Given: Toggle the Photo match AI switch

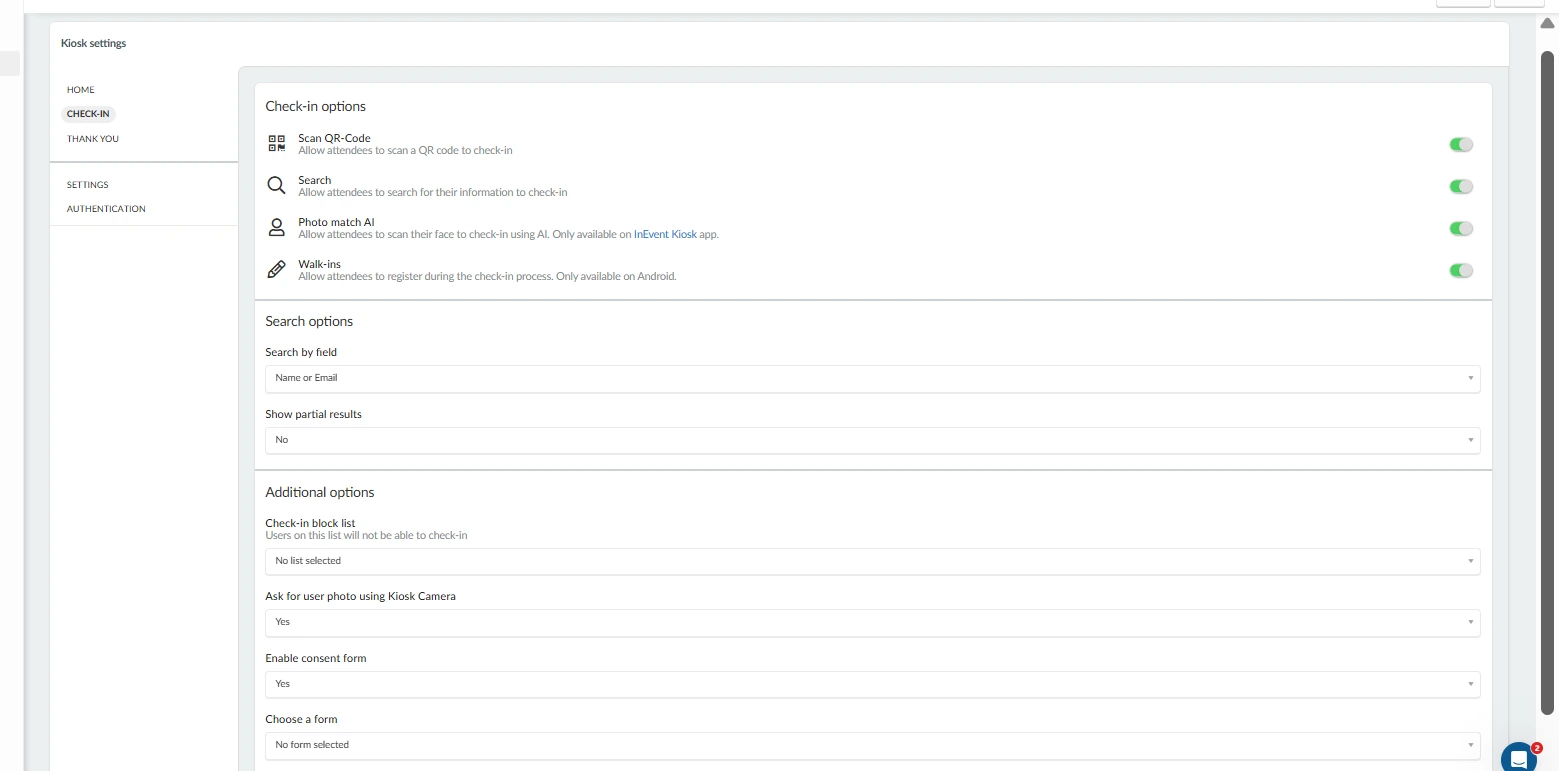Looking at the screenshot, I should (1461, 228).
